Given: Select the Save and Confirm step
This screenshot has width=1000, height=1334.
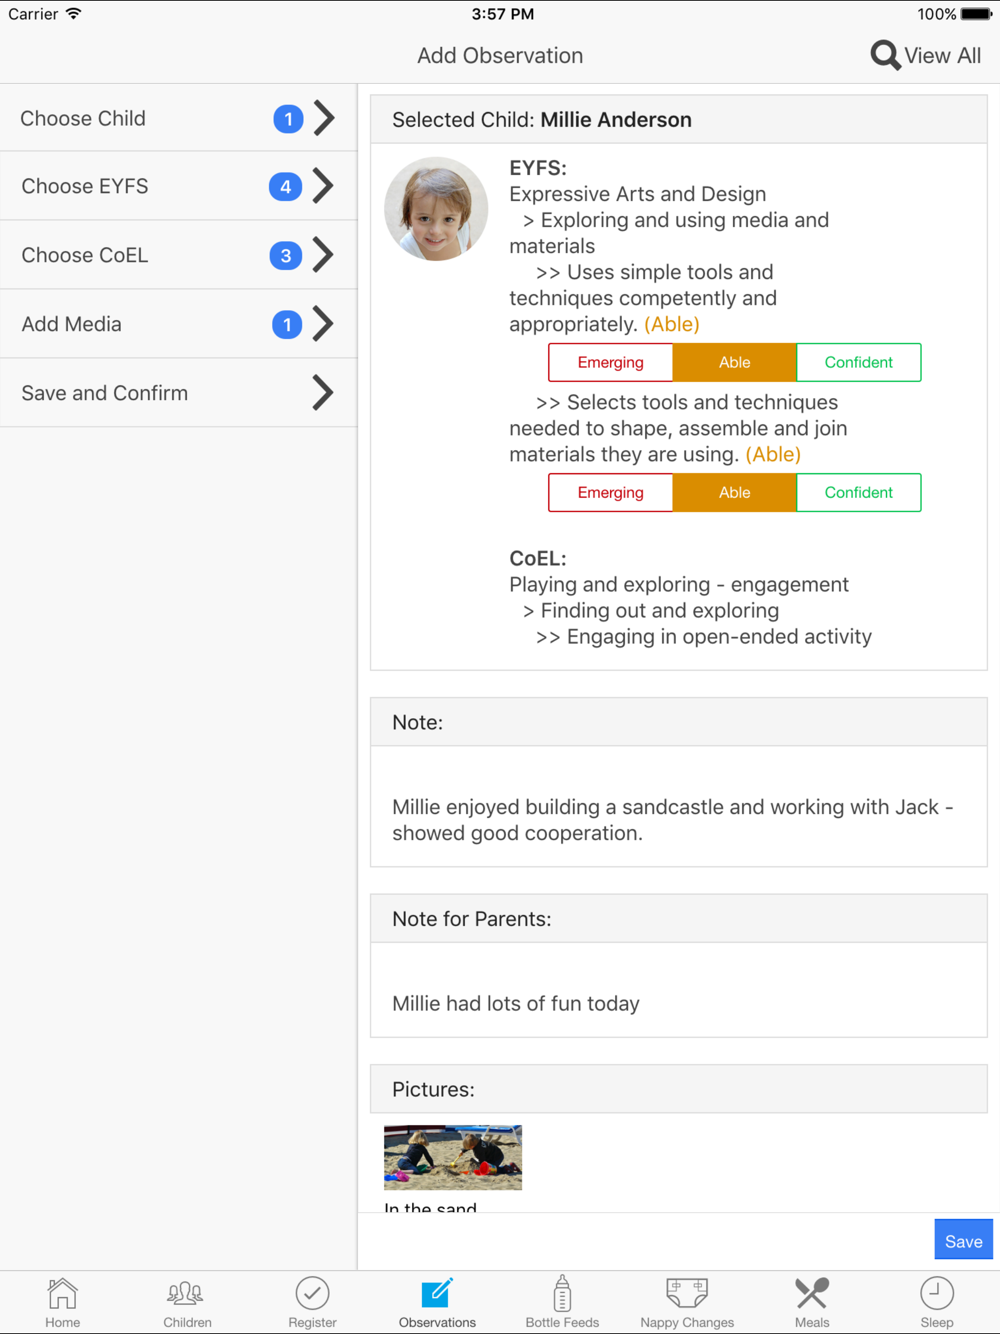Looking at the screenshot, I should coord(178,393).
